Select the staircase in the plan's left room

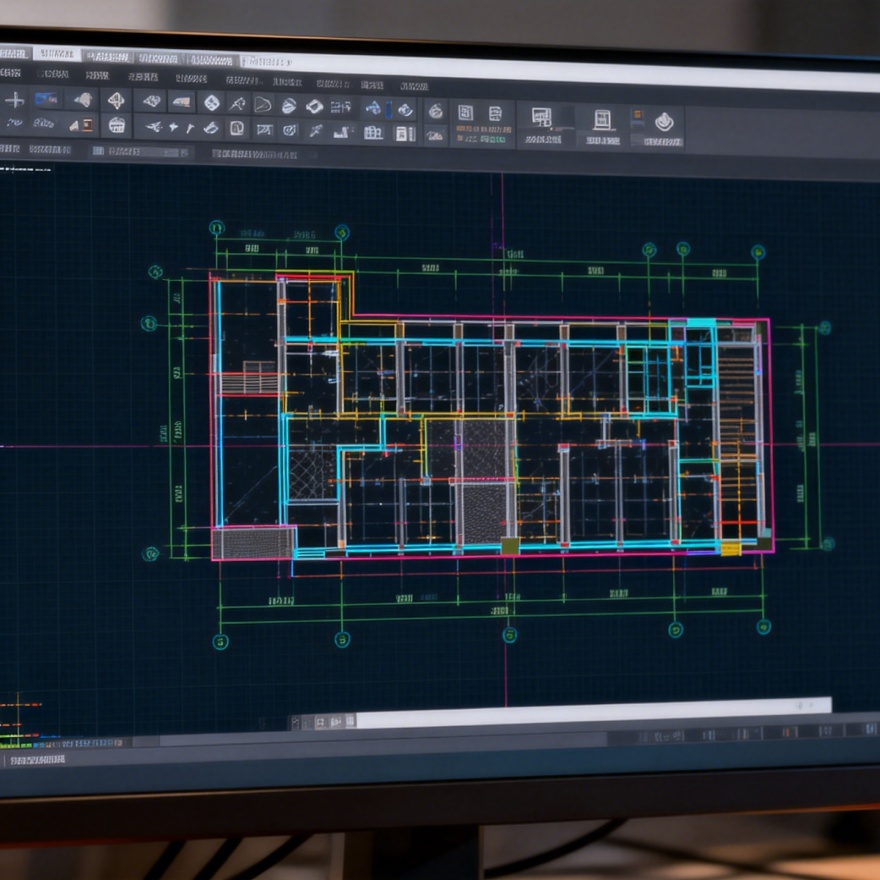coord(250,377)
